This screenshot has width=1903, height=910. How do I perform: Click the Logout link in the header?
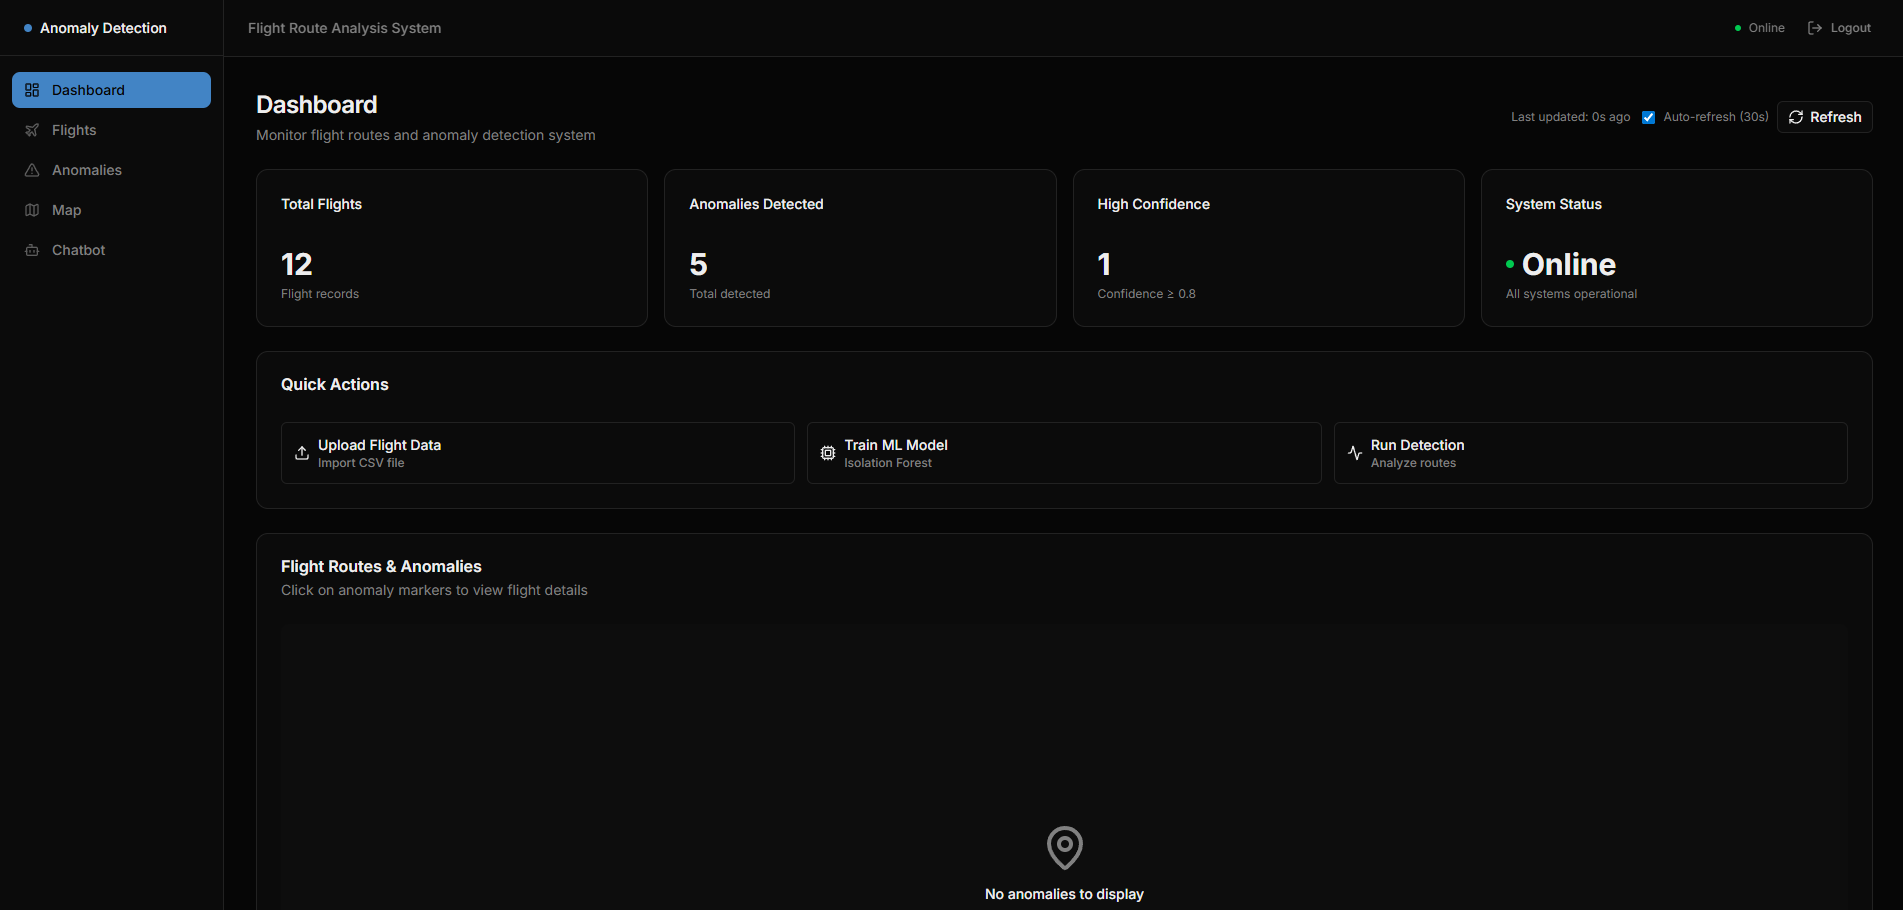point(1849,27)
